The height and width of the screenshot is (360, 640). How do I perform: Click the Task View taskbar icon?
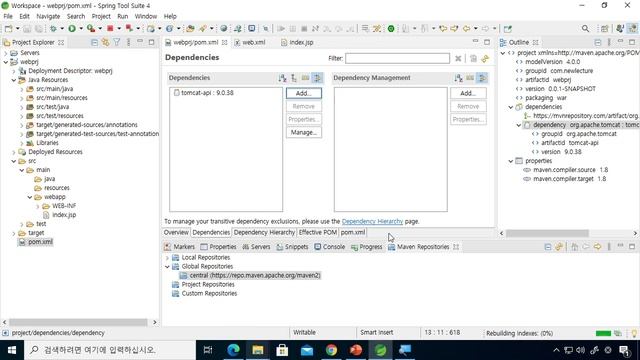click(x=208, y=350)
